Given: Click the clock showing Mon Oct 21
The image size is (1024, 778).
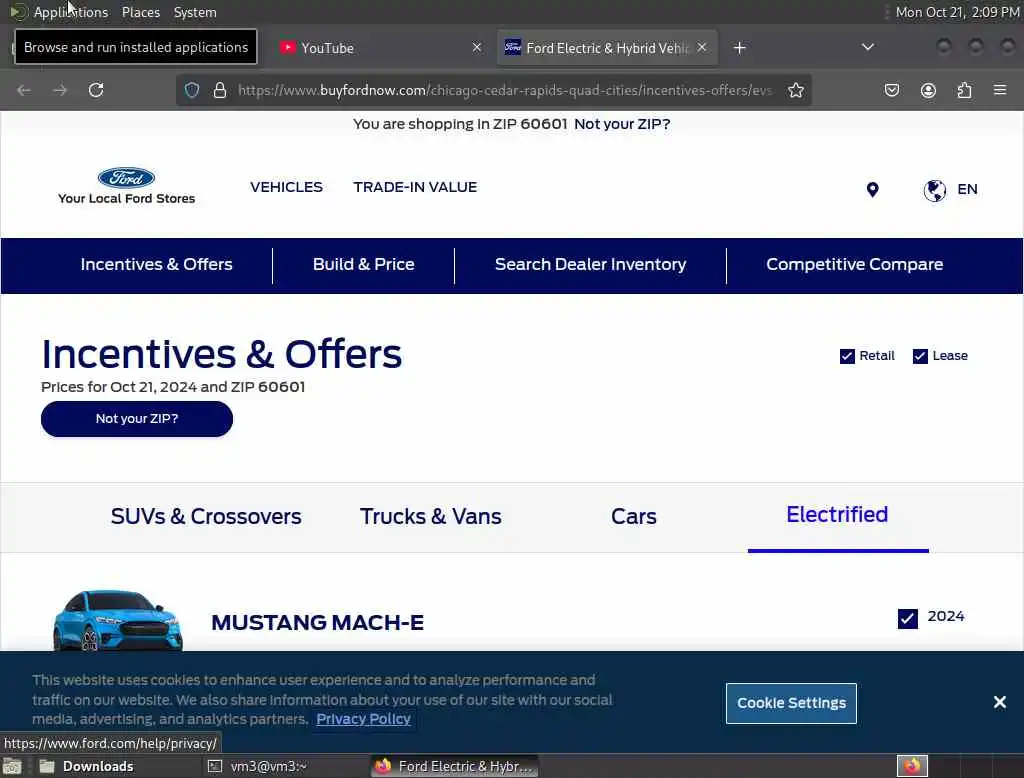Looking at the screenshot, I should pyautogui.click(x=957, y=12).
